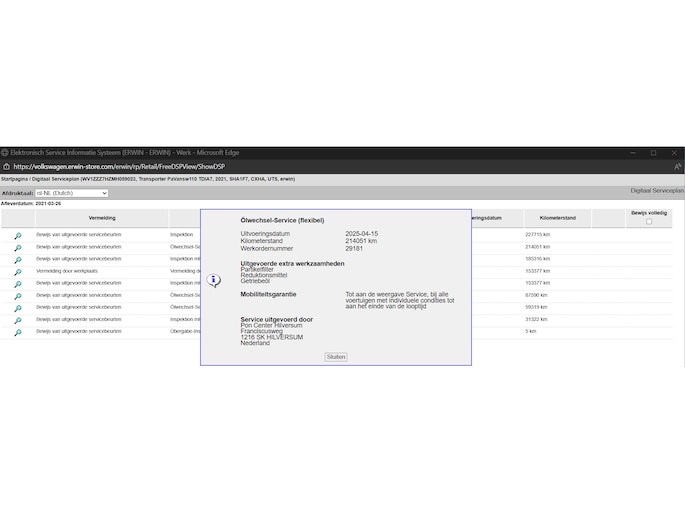Close the dialog with the Sluiten button
Viewport: 685px width, 514px height.
(x=336, y=357)
